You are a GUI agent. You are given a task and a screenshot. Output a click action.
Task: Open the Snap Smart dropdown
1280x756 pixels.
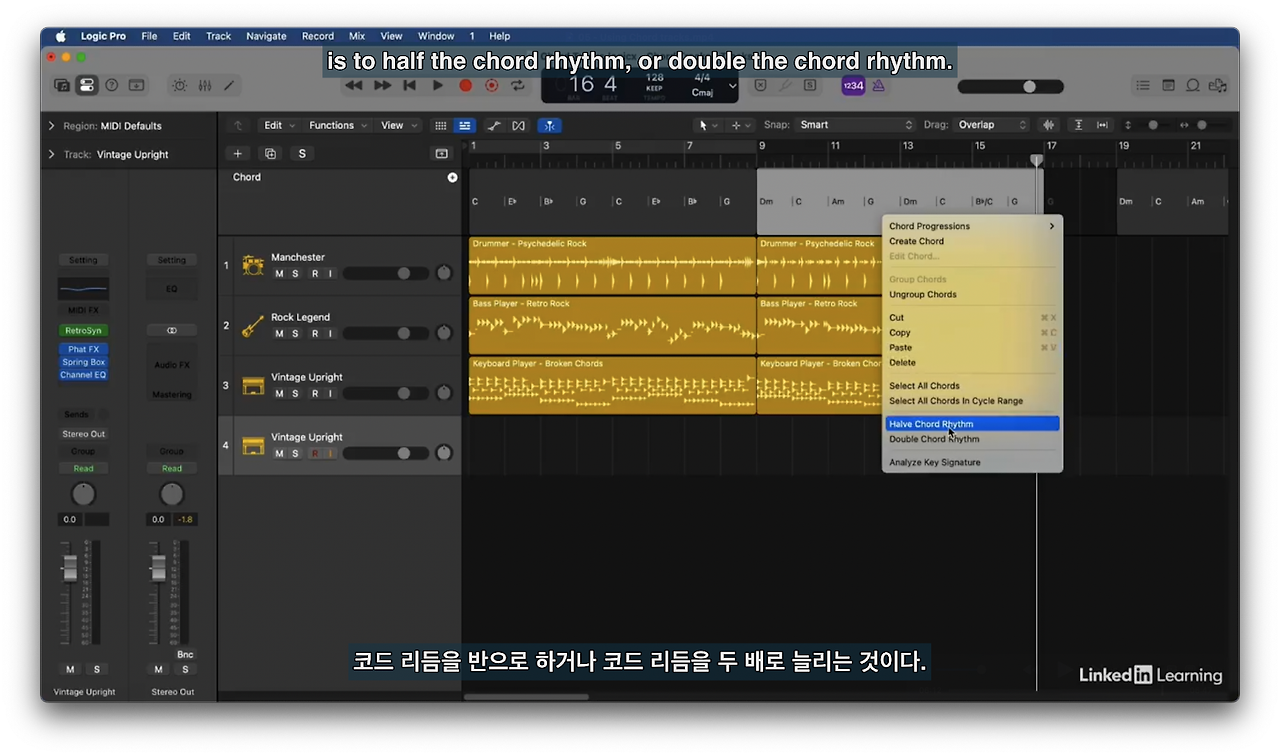[x=856, y=125]
